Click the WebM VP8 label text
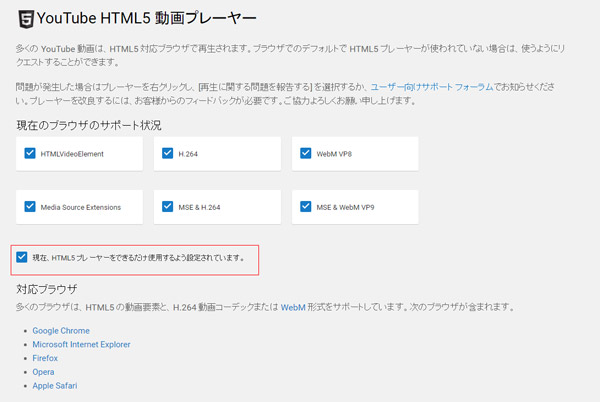600x402 pixels. 334,154
